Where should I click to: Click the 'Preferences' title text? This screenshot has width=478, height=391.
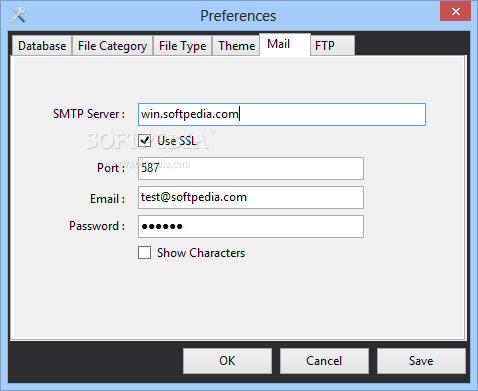coord(238,16)
